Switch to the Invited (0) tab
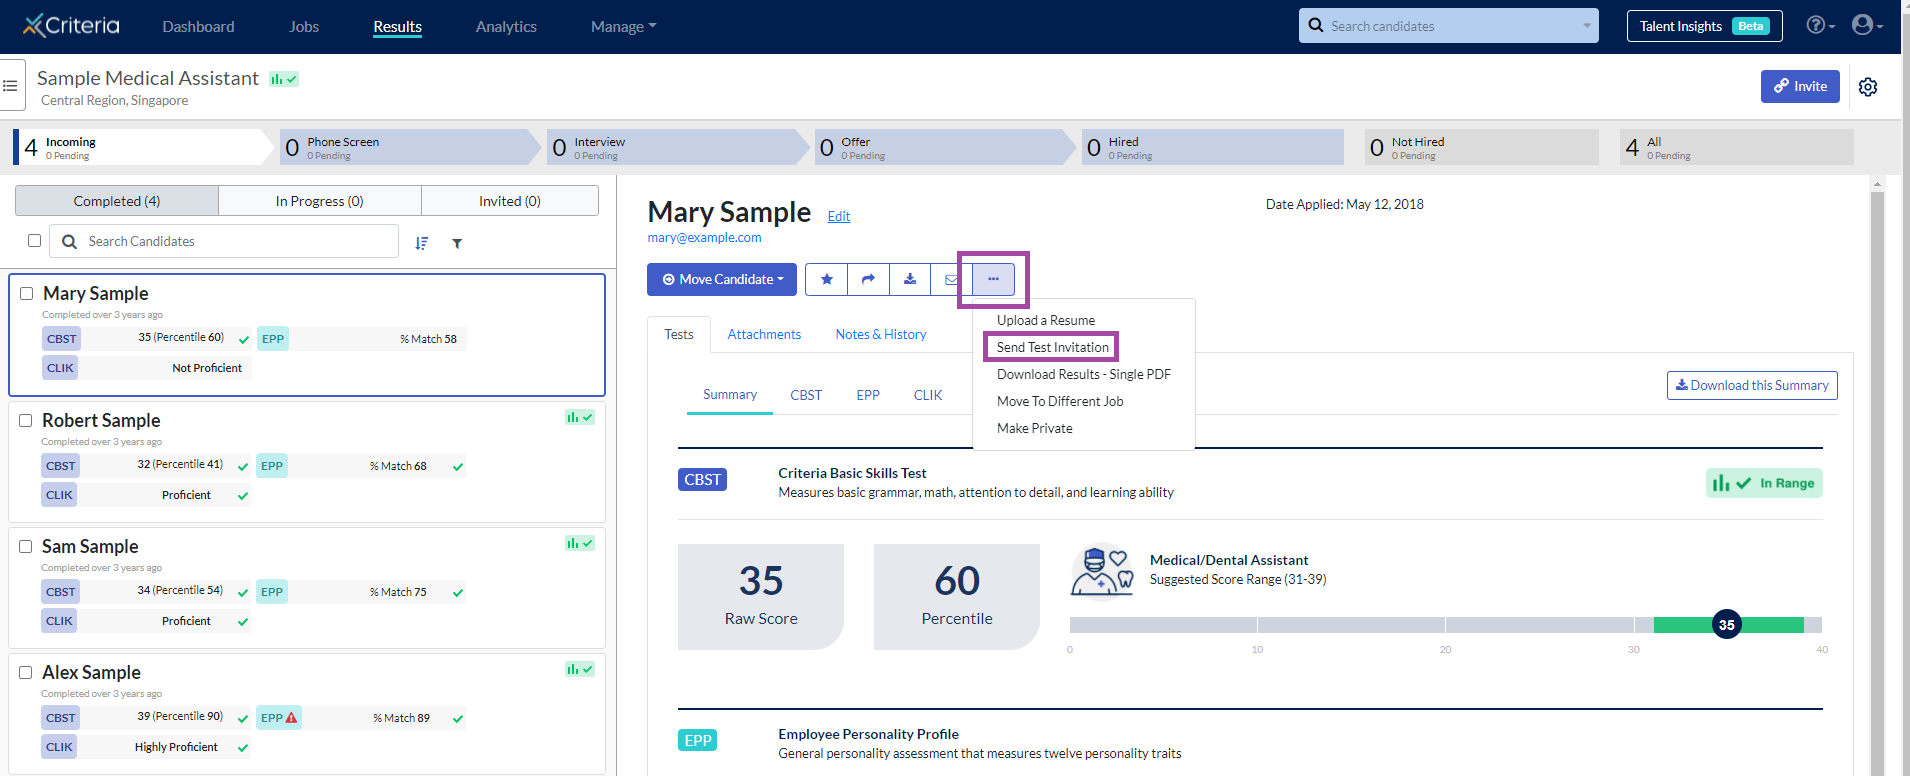This screenshot has width=1910, height=776. 510,201
